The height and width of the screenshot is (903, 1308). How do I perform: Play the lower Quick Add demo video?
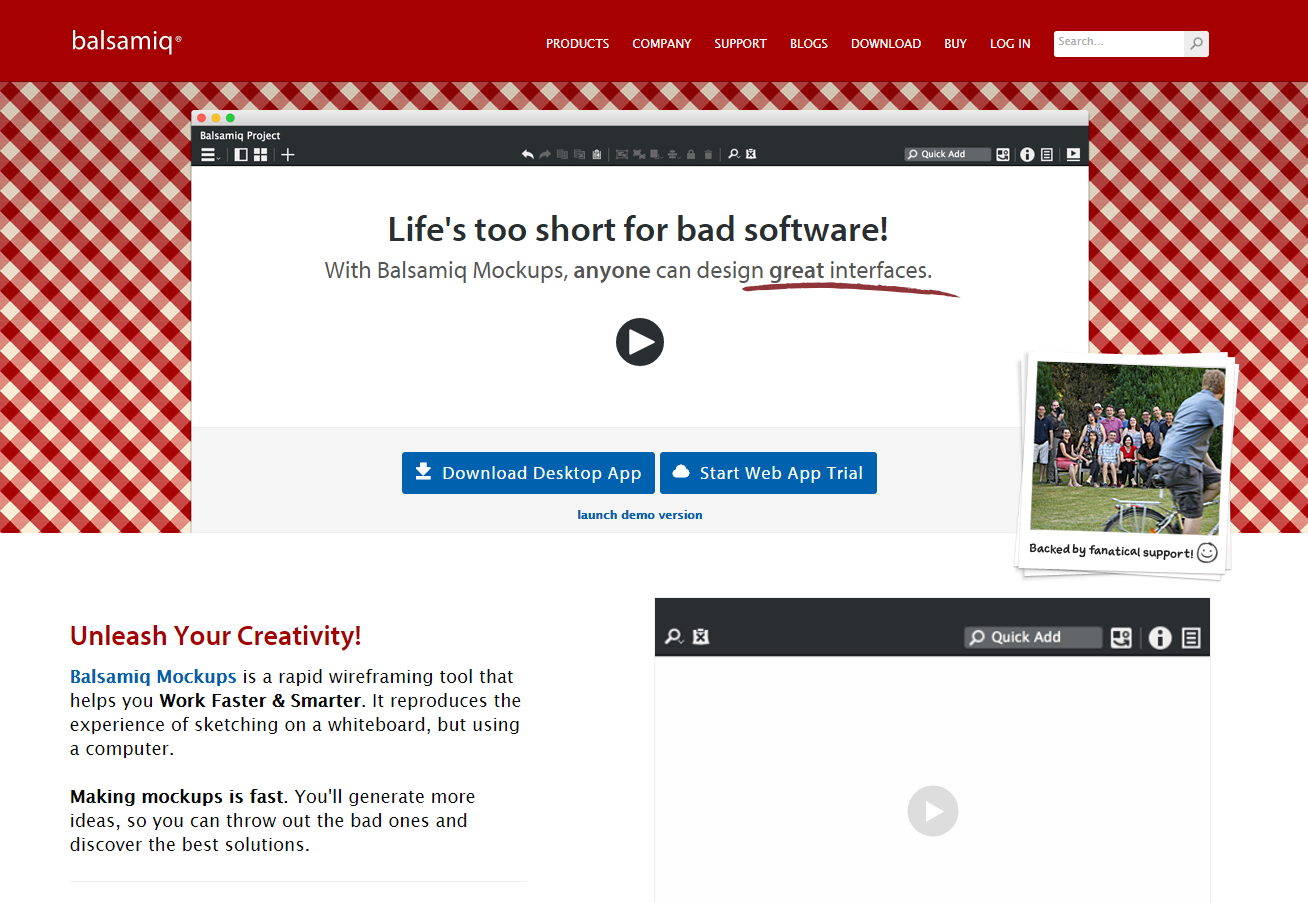[x=933, y=811]
